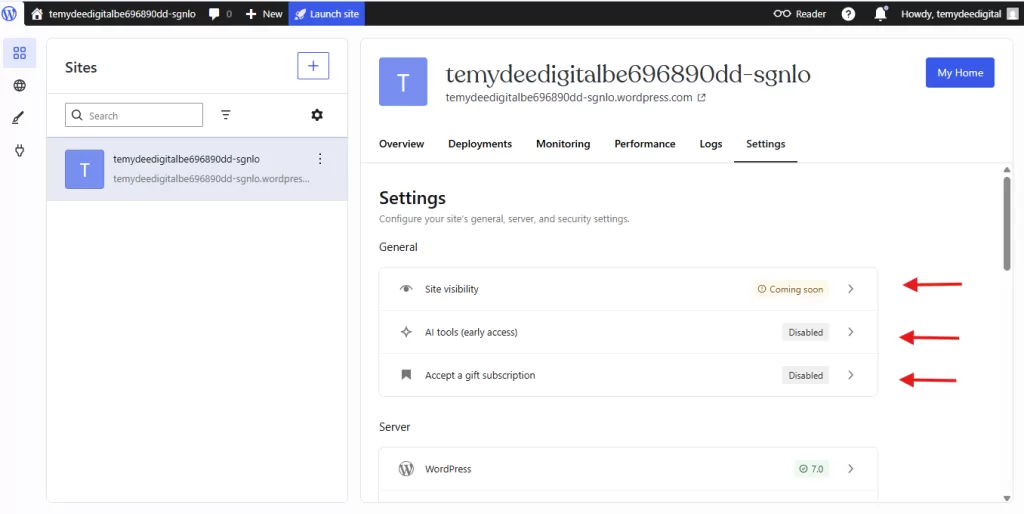The height and width of the screenshot is (514, 1024).
Task: Expand the Accept a gift subscription chevron
Action: pos(850,375)
